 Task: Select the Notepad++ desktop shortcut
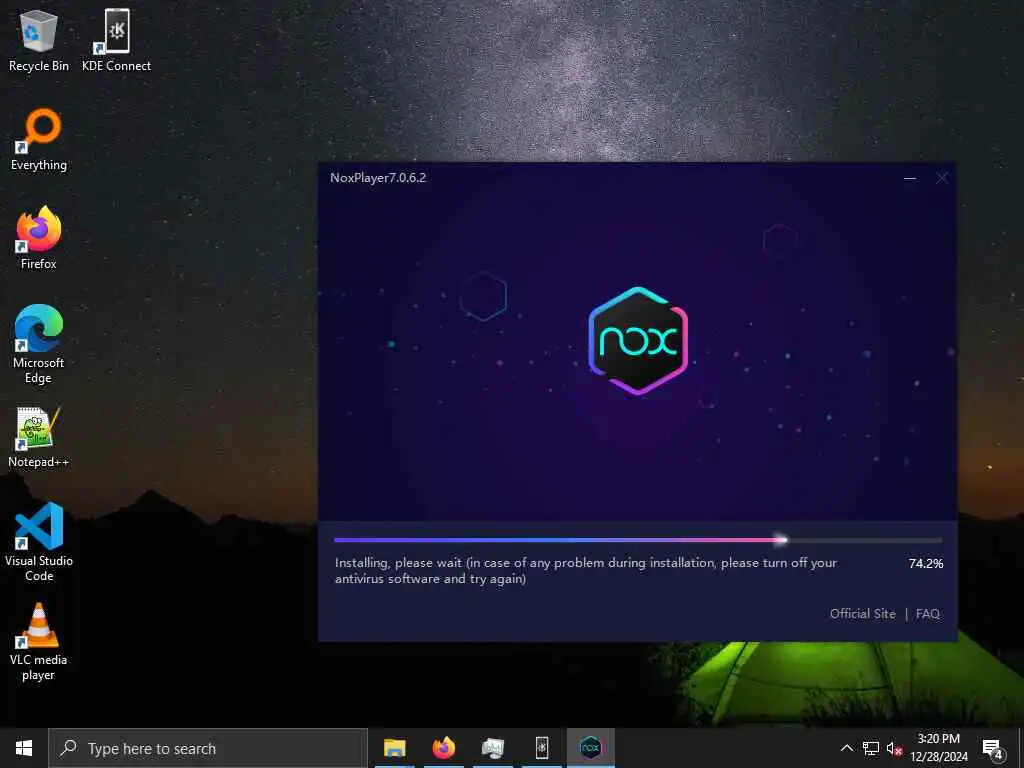point(39,437)
